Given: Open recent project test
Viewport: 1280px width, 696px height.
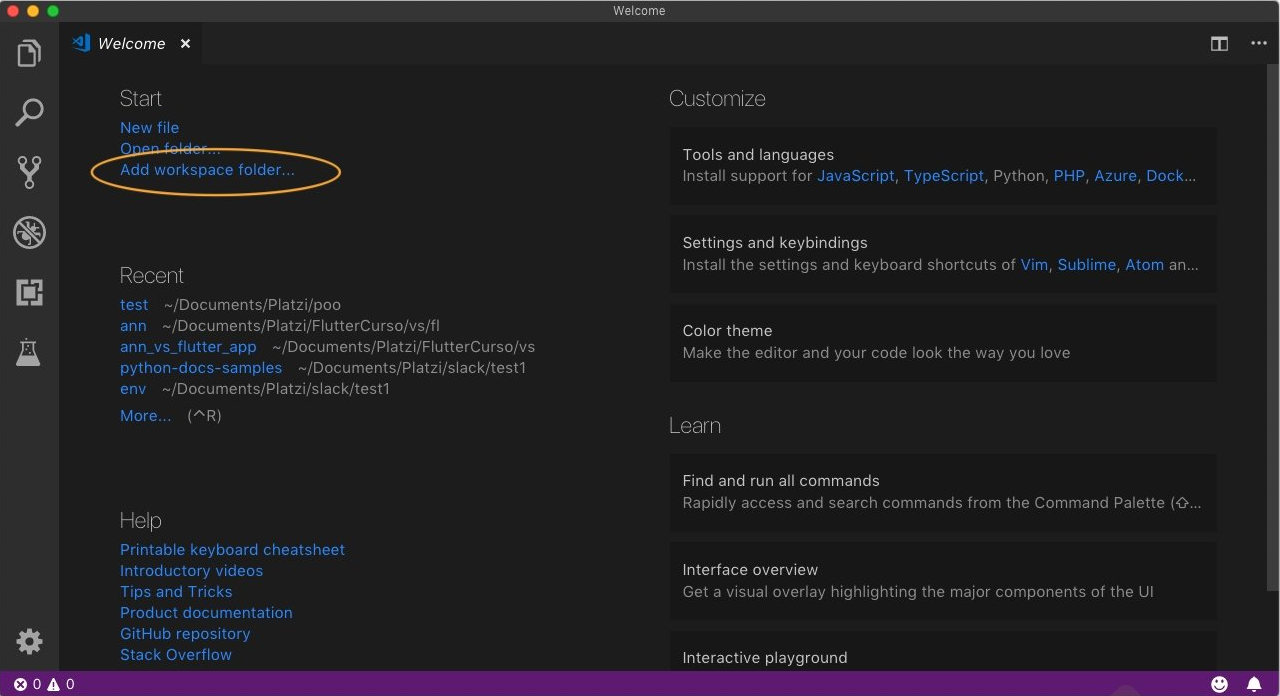Looking at the screenshot, I should [134, 305].
